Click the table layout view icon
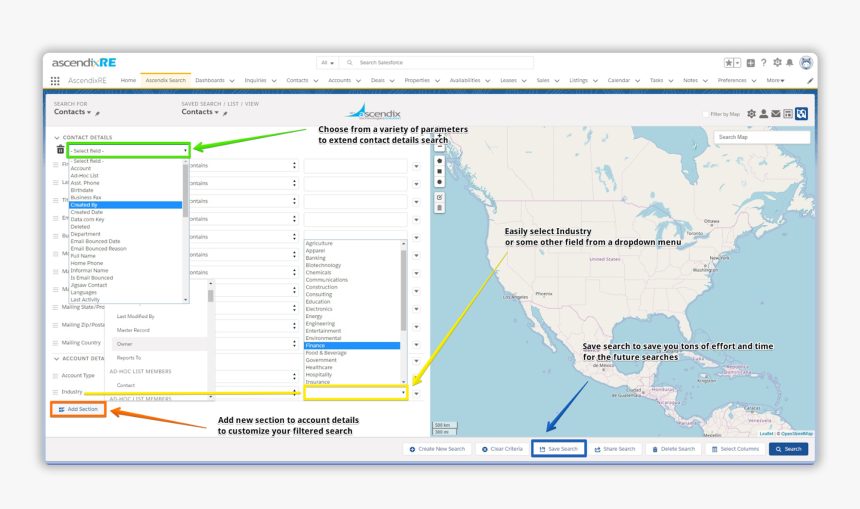860x509 pixels. pos(788,114)
